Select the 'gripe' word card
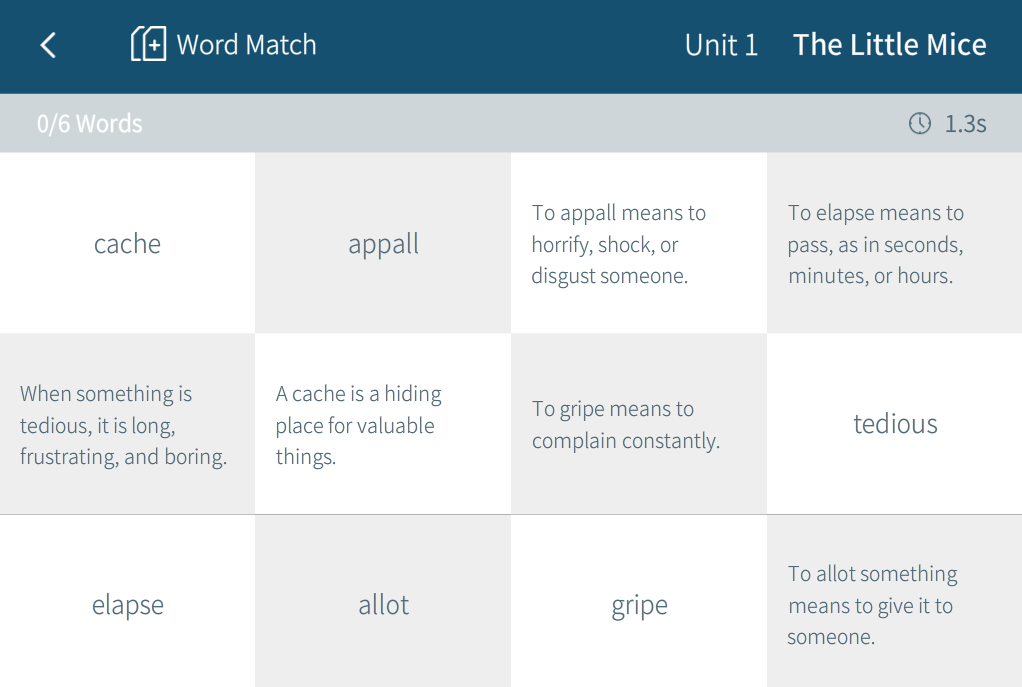The height and width of the screenshot is (687, 1022). click(639, 605)
